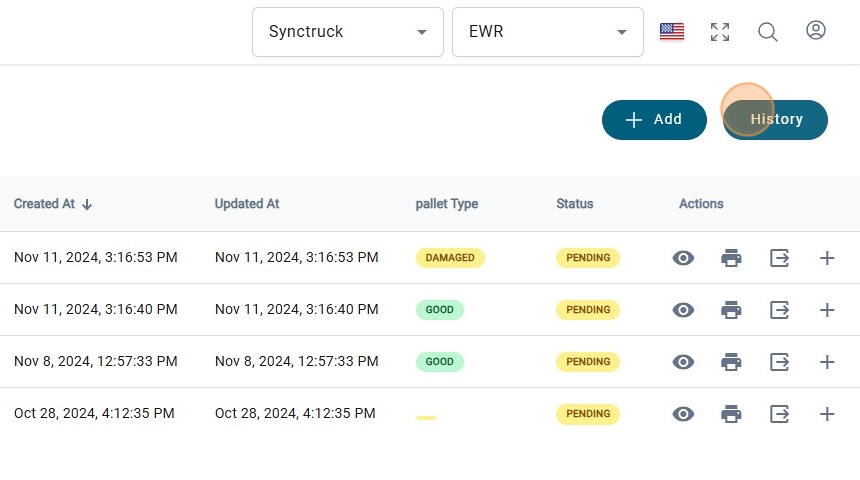
Task: Expand the EWR location dropdown
Action: (547, 32)
